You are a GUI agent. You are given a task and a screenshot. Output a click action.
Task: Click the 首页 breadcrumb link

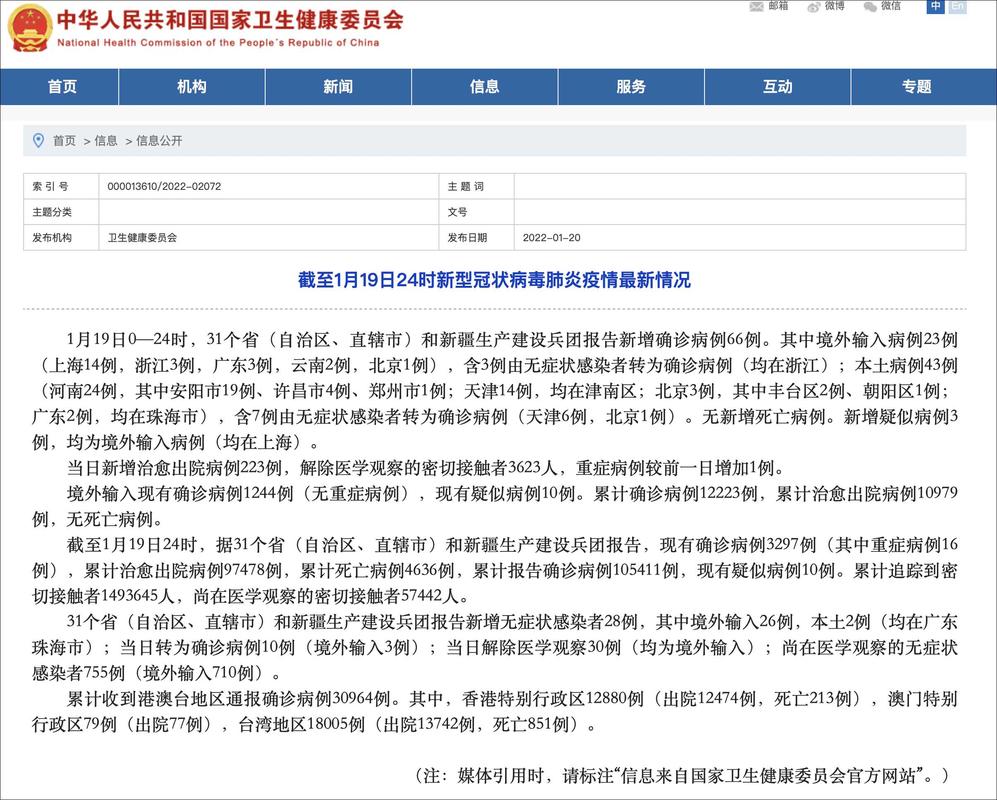click(63, 141)
